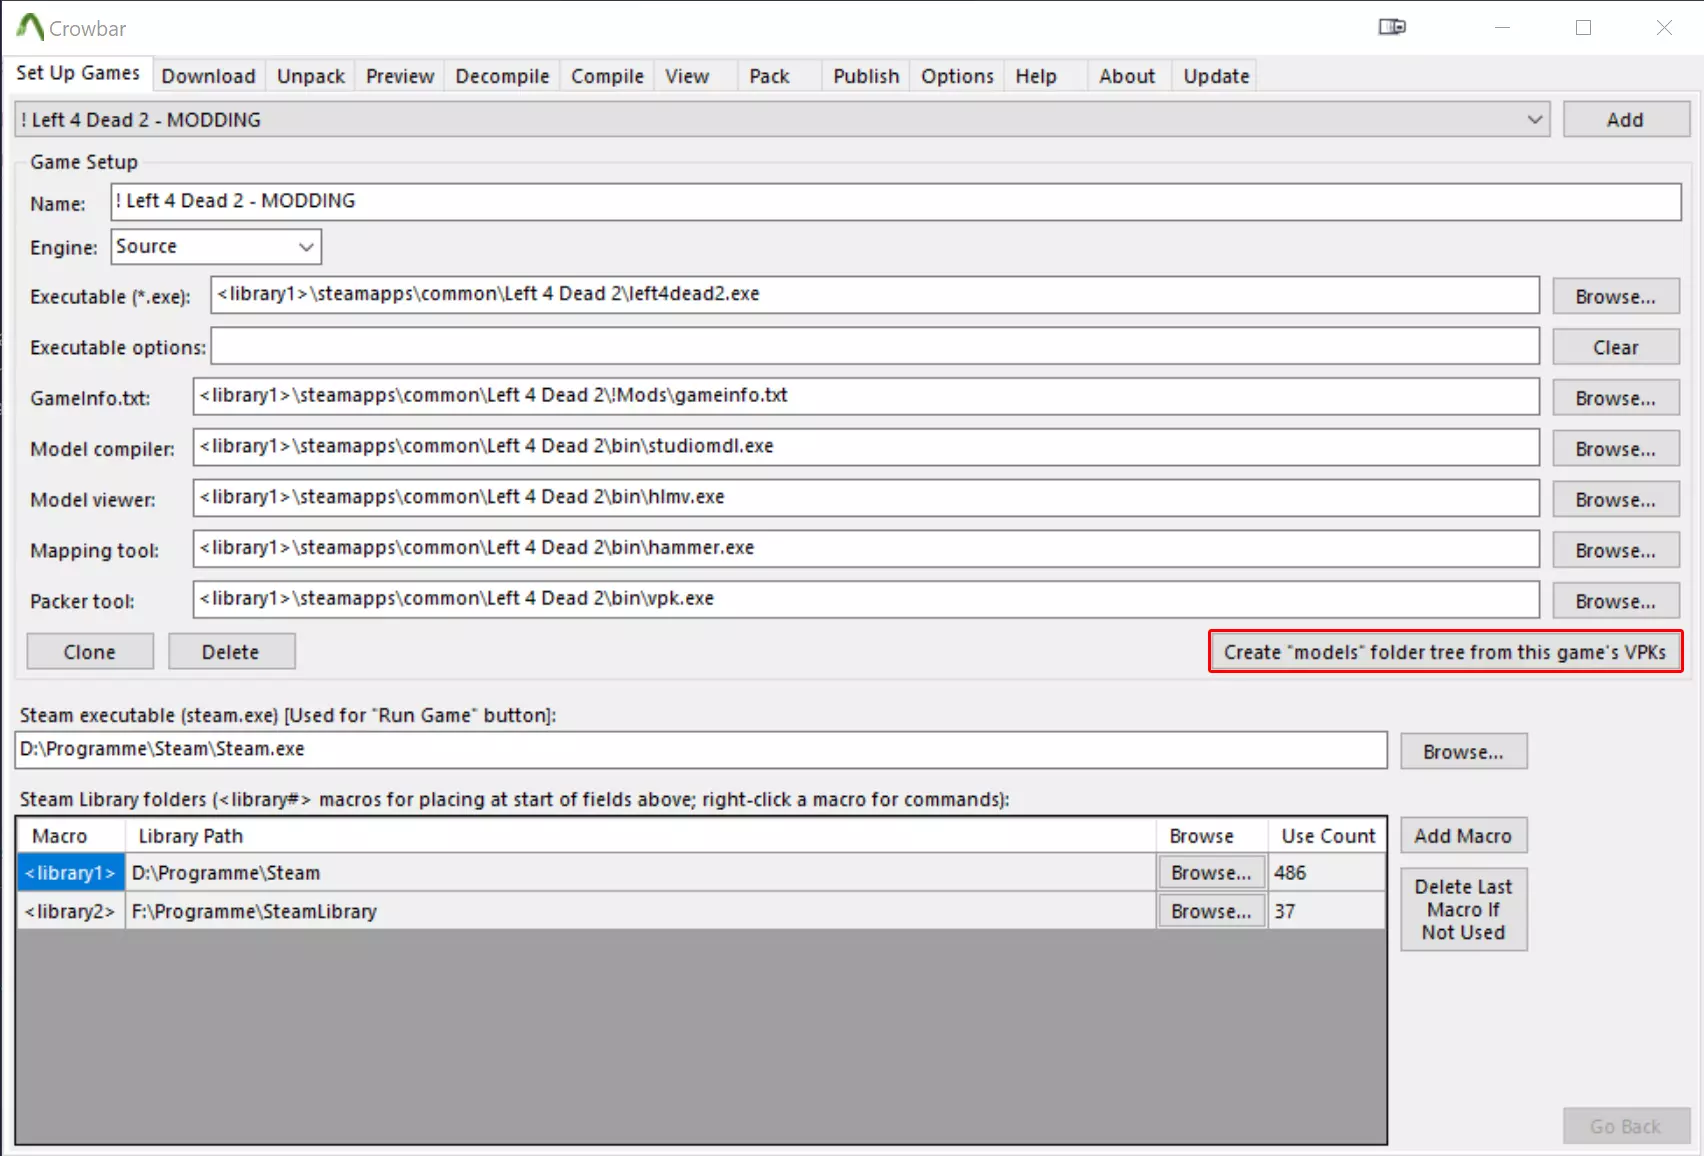Browse for the GameInfo.txt file

[1615, 398]
